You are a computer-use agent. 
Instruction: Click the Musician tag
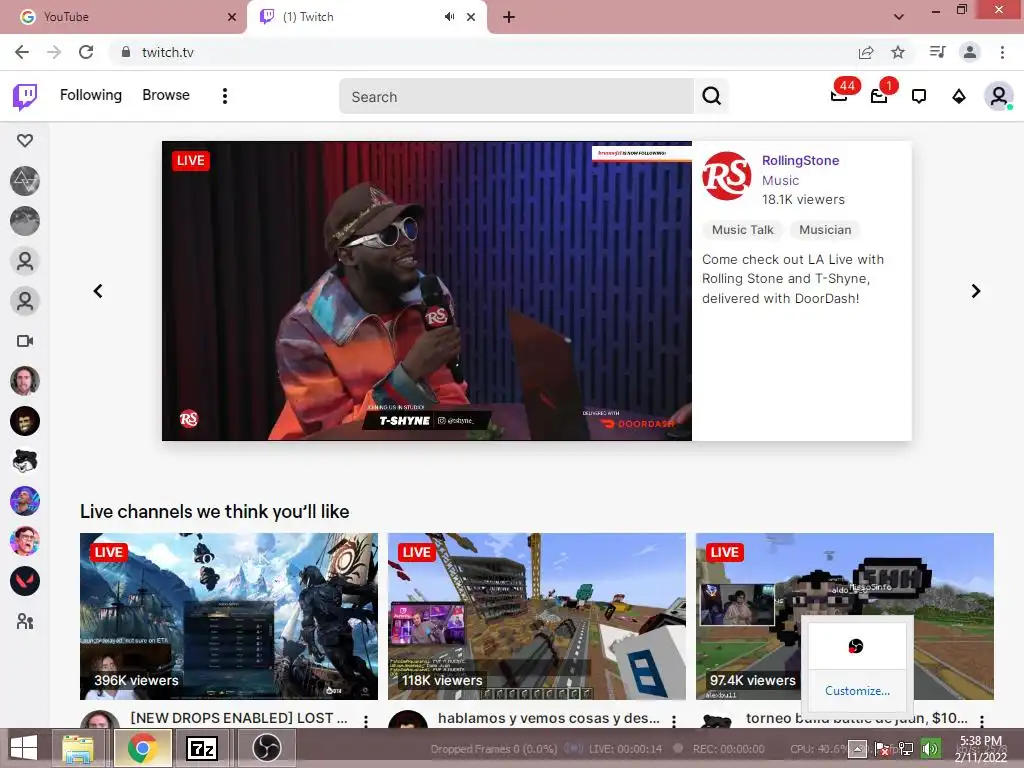(x=825, y=230)
